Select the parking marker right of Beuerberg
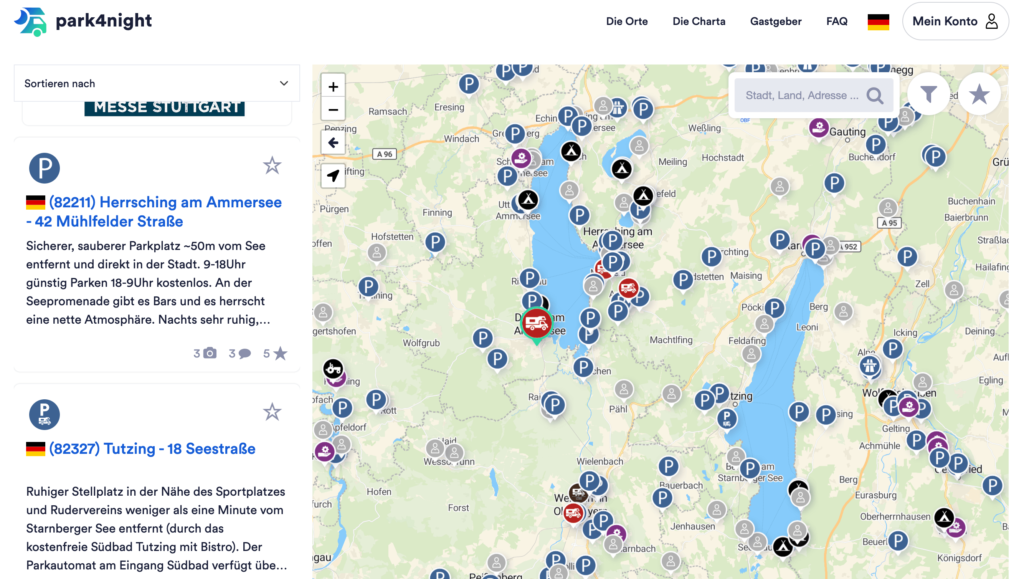Screen dimensions: 1024x579 (x=898, y=540)
